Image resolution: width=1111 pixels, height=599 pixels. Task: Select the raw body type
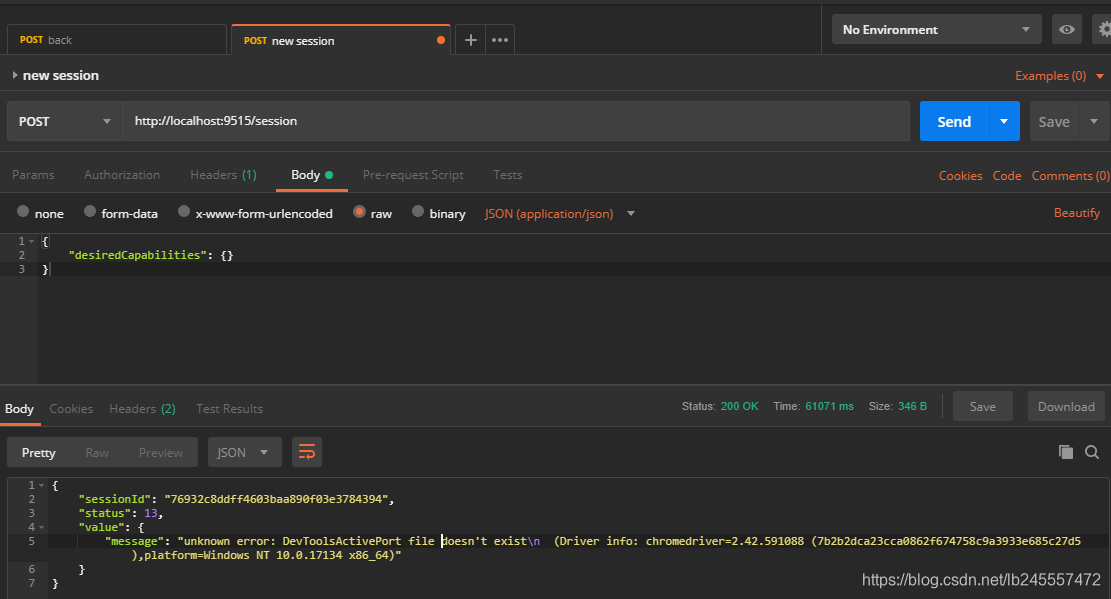tap(359, 211)
